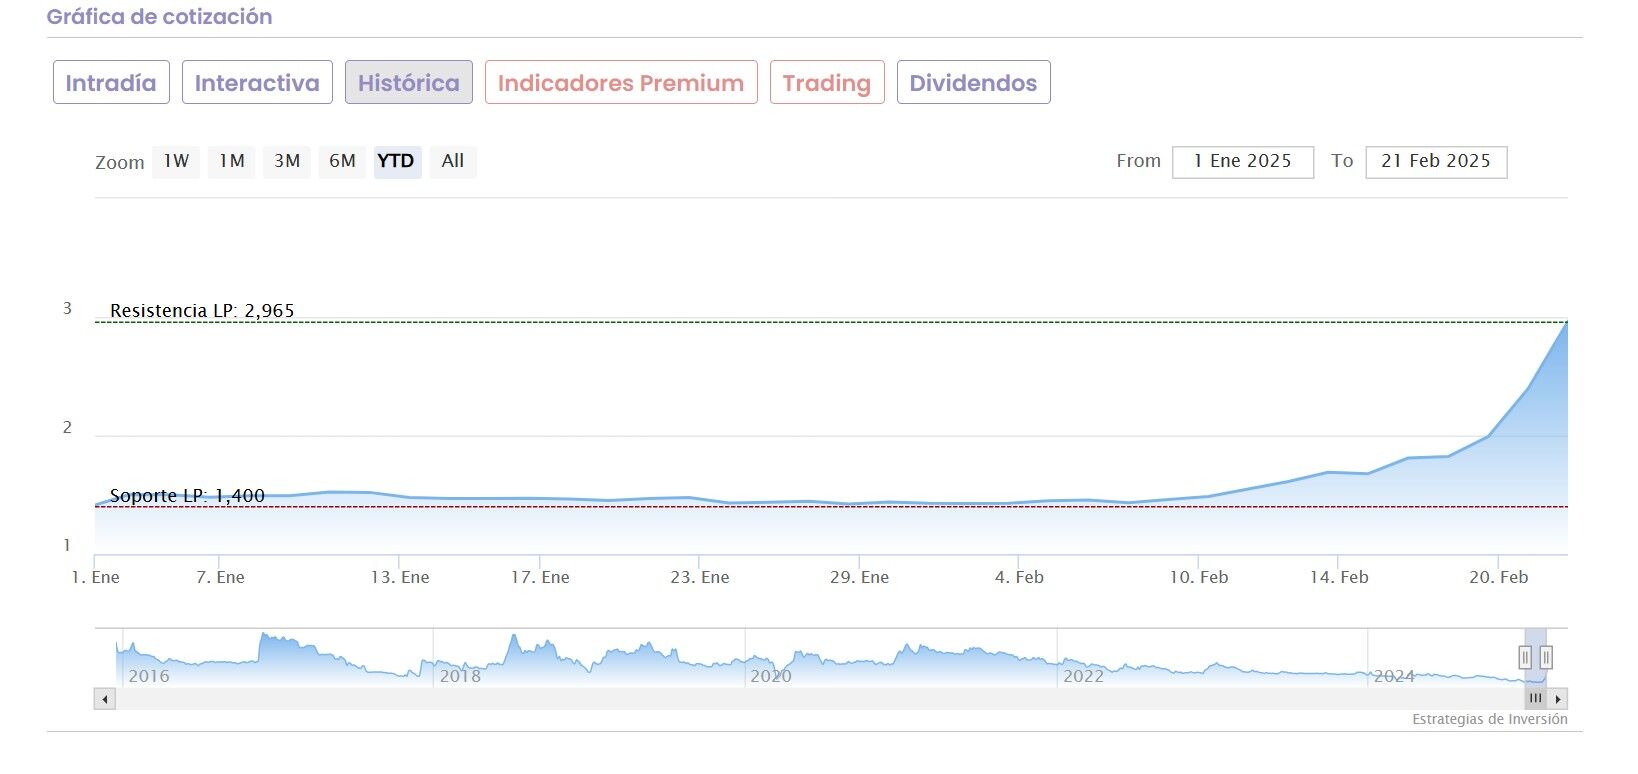Set zoom range to 1M
This screenshot has height=774, width=1638.
(232, 161)
